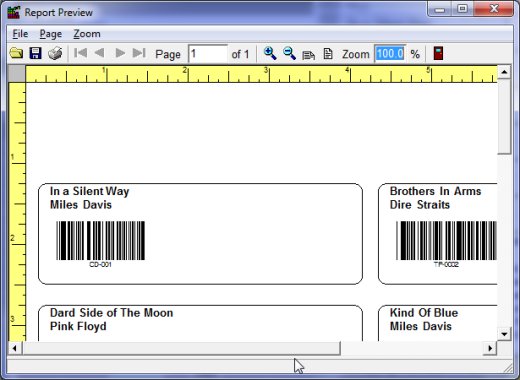Viewport: 520px width, 380px height.
Task: Click the 'Dard Side of The Moon' title
Action: 111,313
